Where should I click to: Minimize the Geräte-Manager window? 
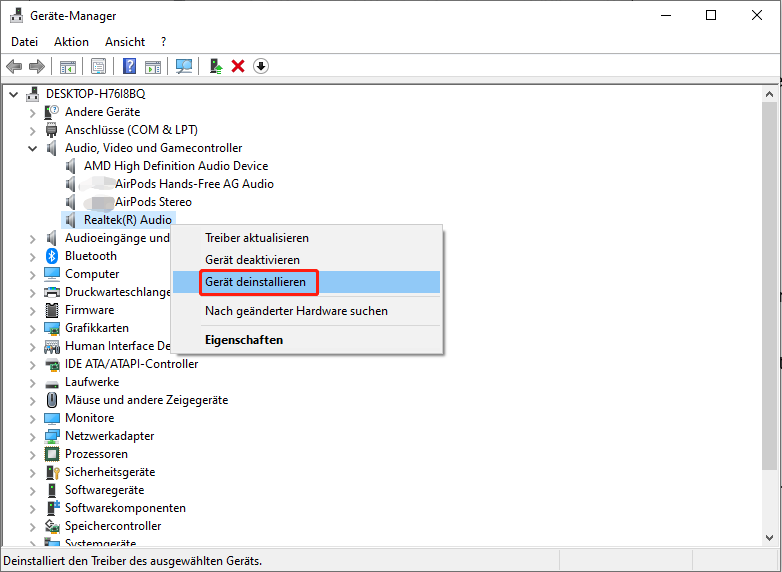666,15
